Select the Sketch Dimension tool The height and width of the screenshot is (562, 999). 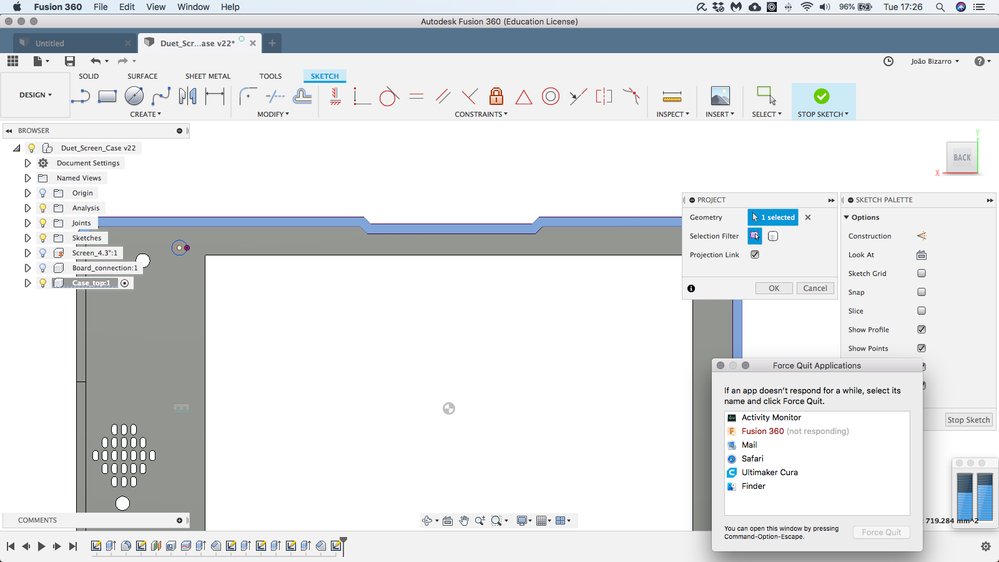click(x=215, y=96)
